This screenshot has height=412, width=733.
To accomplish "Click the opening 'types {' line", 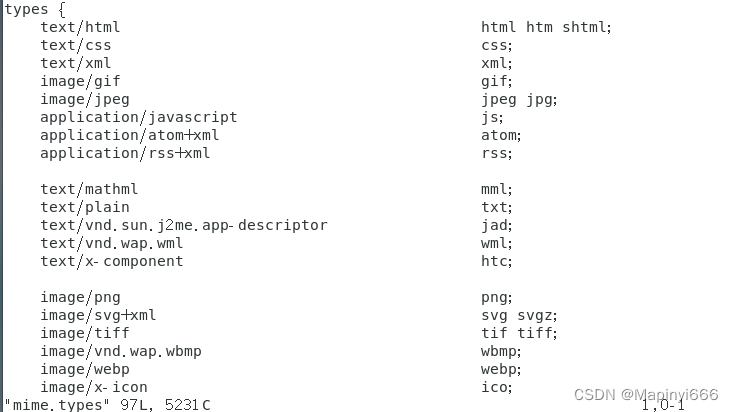I will point(35,9).
